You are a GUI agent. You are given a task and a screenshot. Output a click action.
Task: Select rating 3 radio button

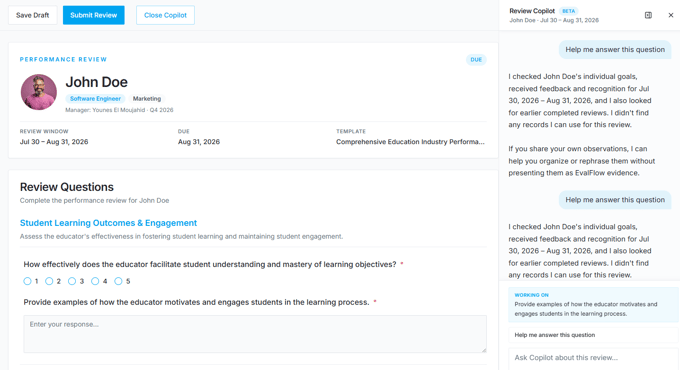point(72,281)
